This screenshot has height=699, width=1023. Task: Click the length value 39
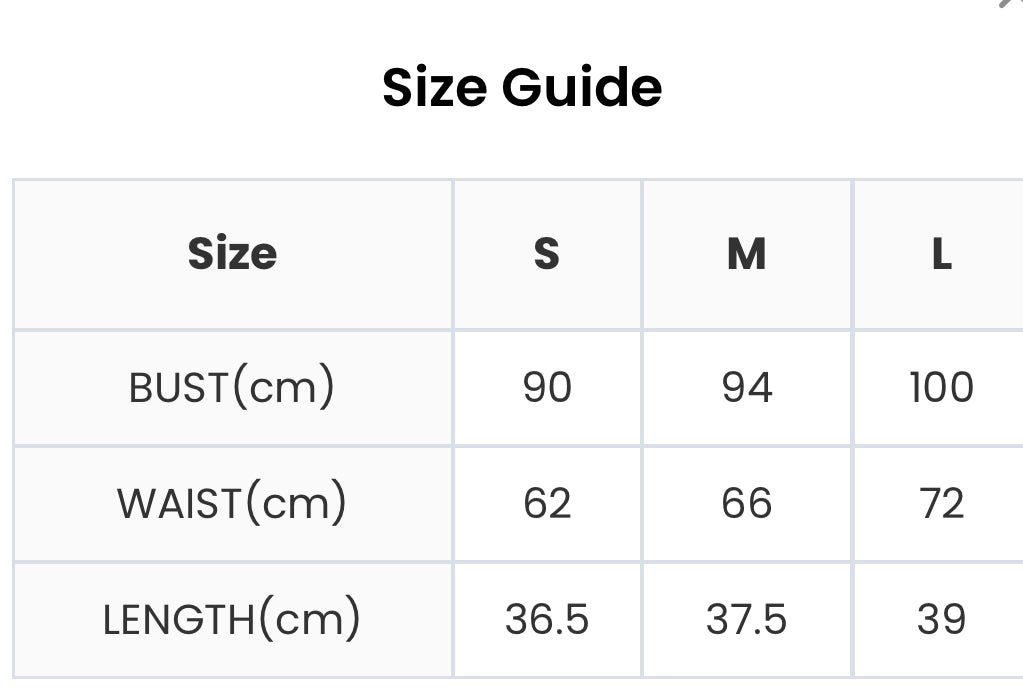pos(941,619)
